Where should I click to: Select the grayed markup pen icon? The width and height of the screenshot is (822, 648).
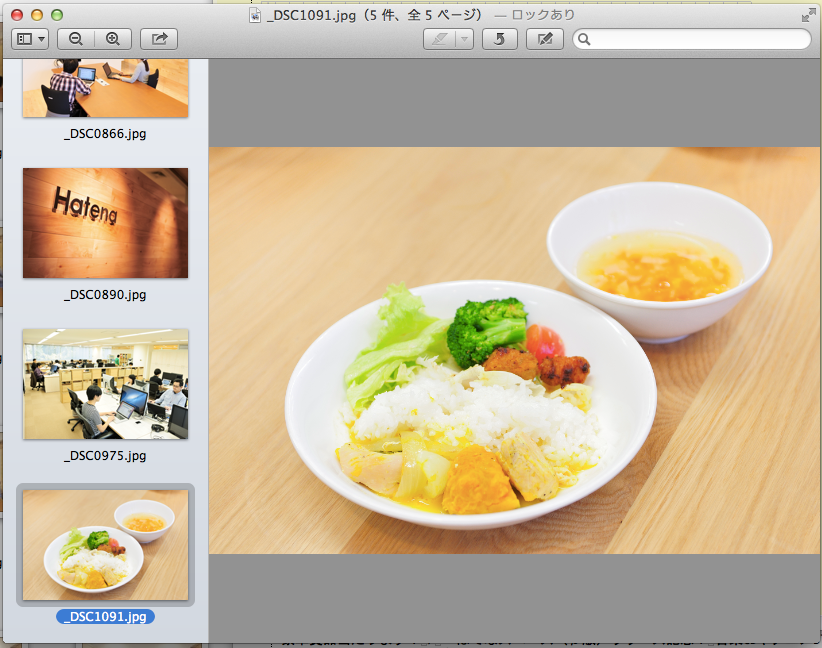tap(440, 39)
